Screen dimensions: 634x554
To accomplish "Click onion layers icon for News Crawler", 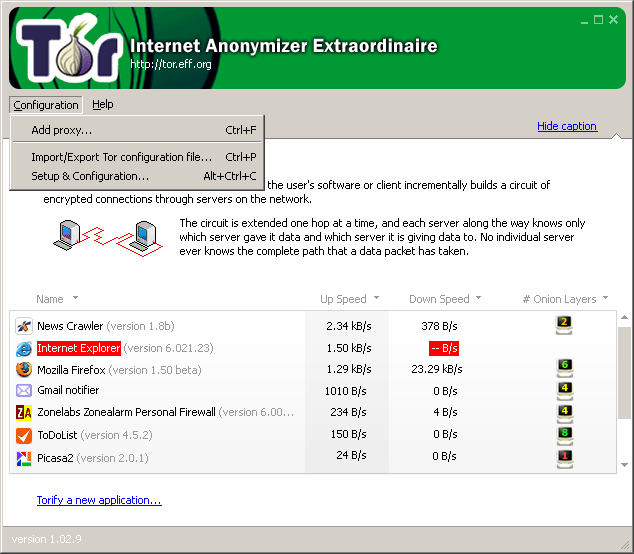I will [x=564, y=323].
